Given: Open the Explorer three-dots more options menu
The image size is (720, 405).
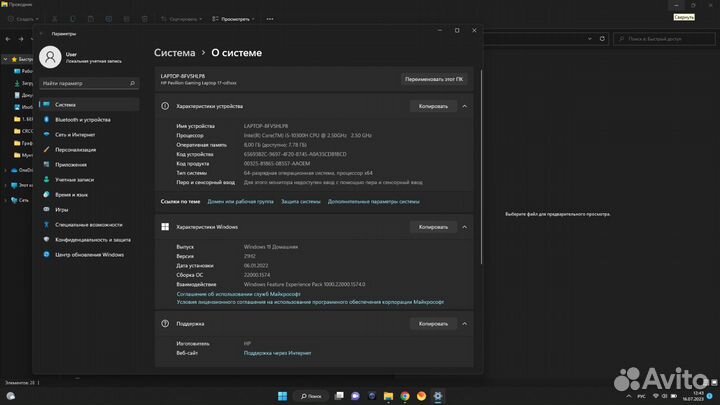Looking at the screenshot, I should click(270, 19).
